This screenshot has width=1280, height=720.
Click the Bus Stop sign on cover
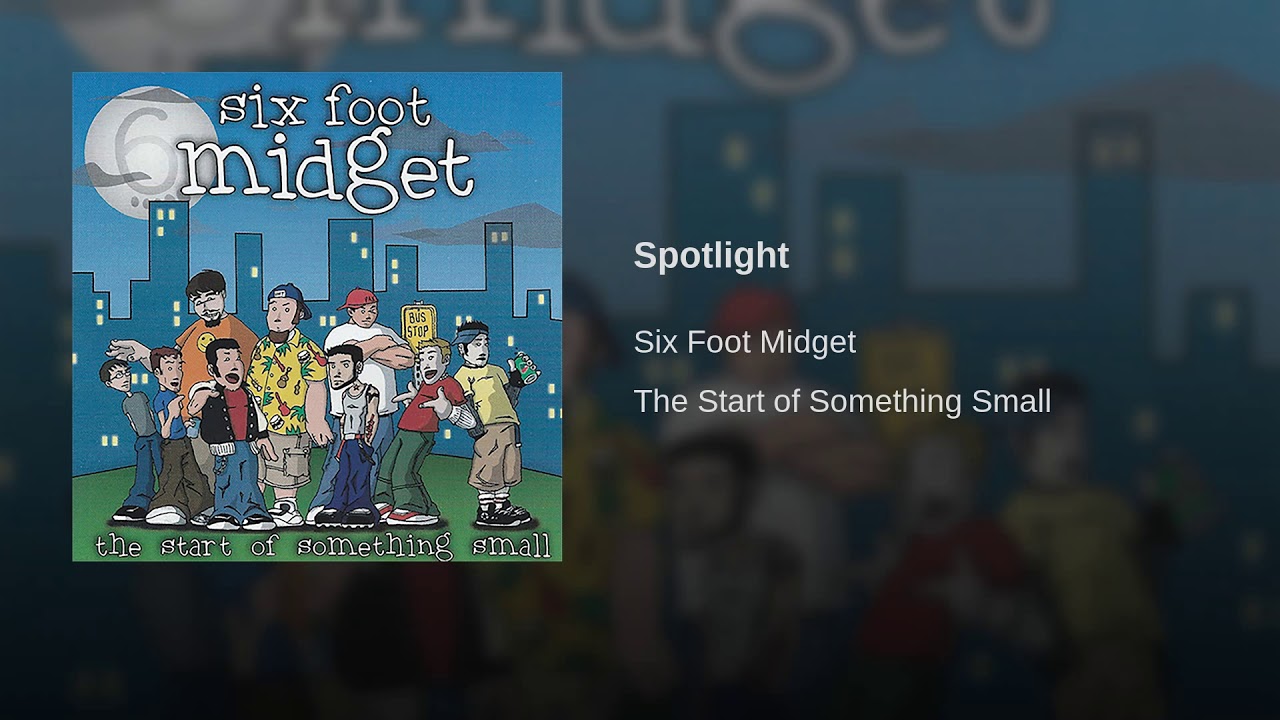pyautogui.click(x=419, y=322)
